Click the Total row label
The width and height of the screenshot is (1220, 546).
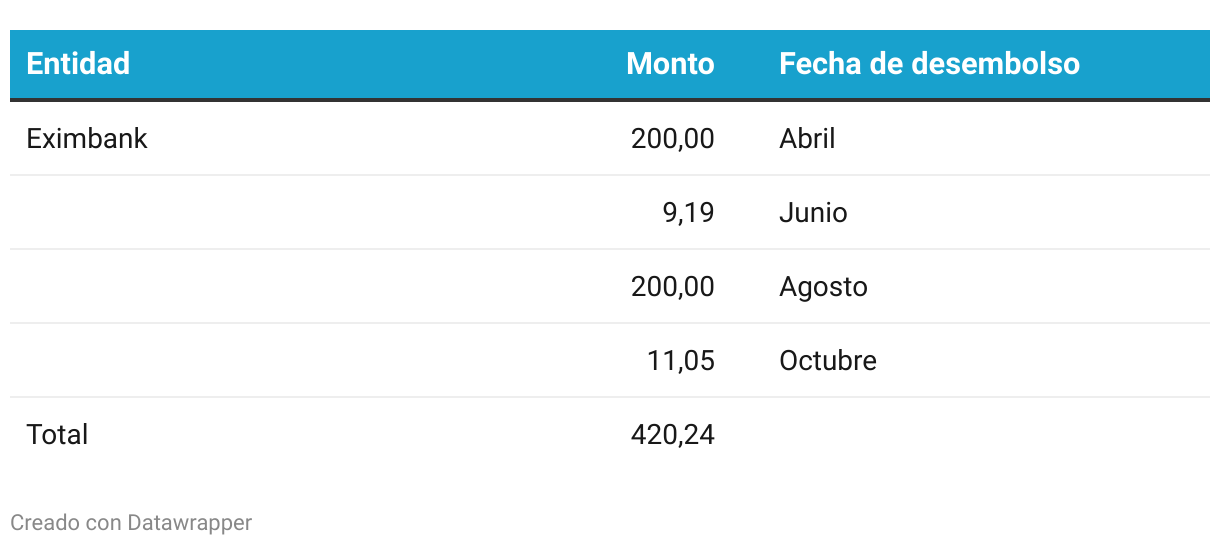click(57, 435)
